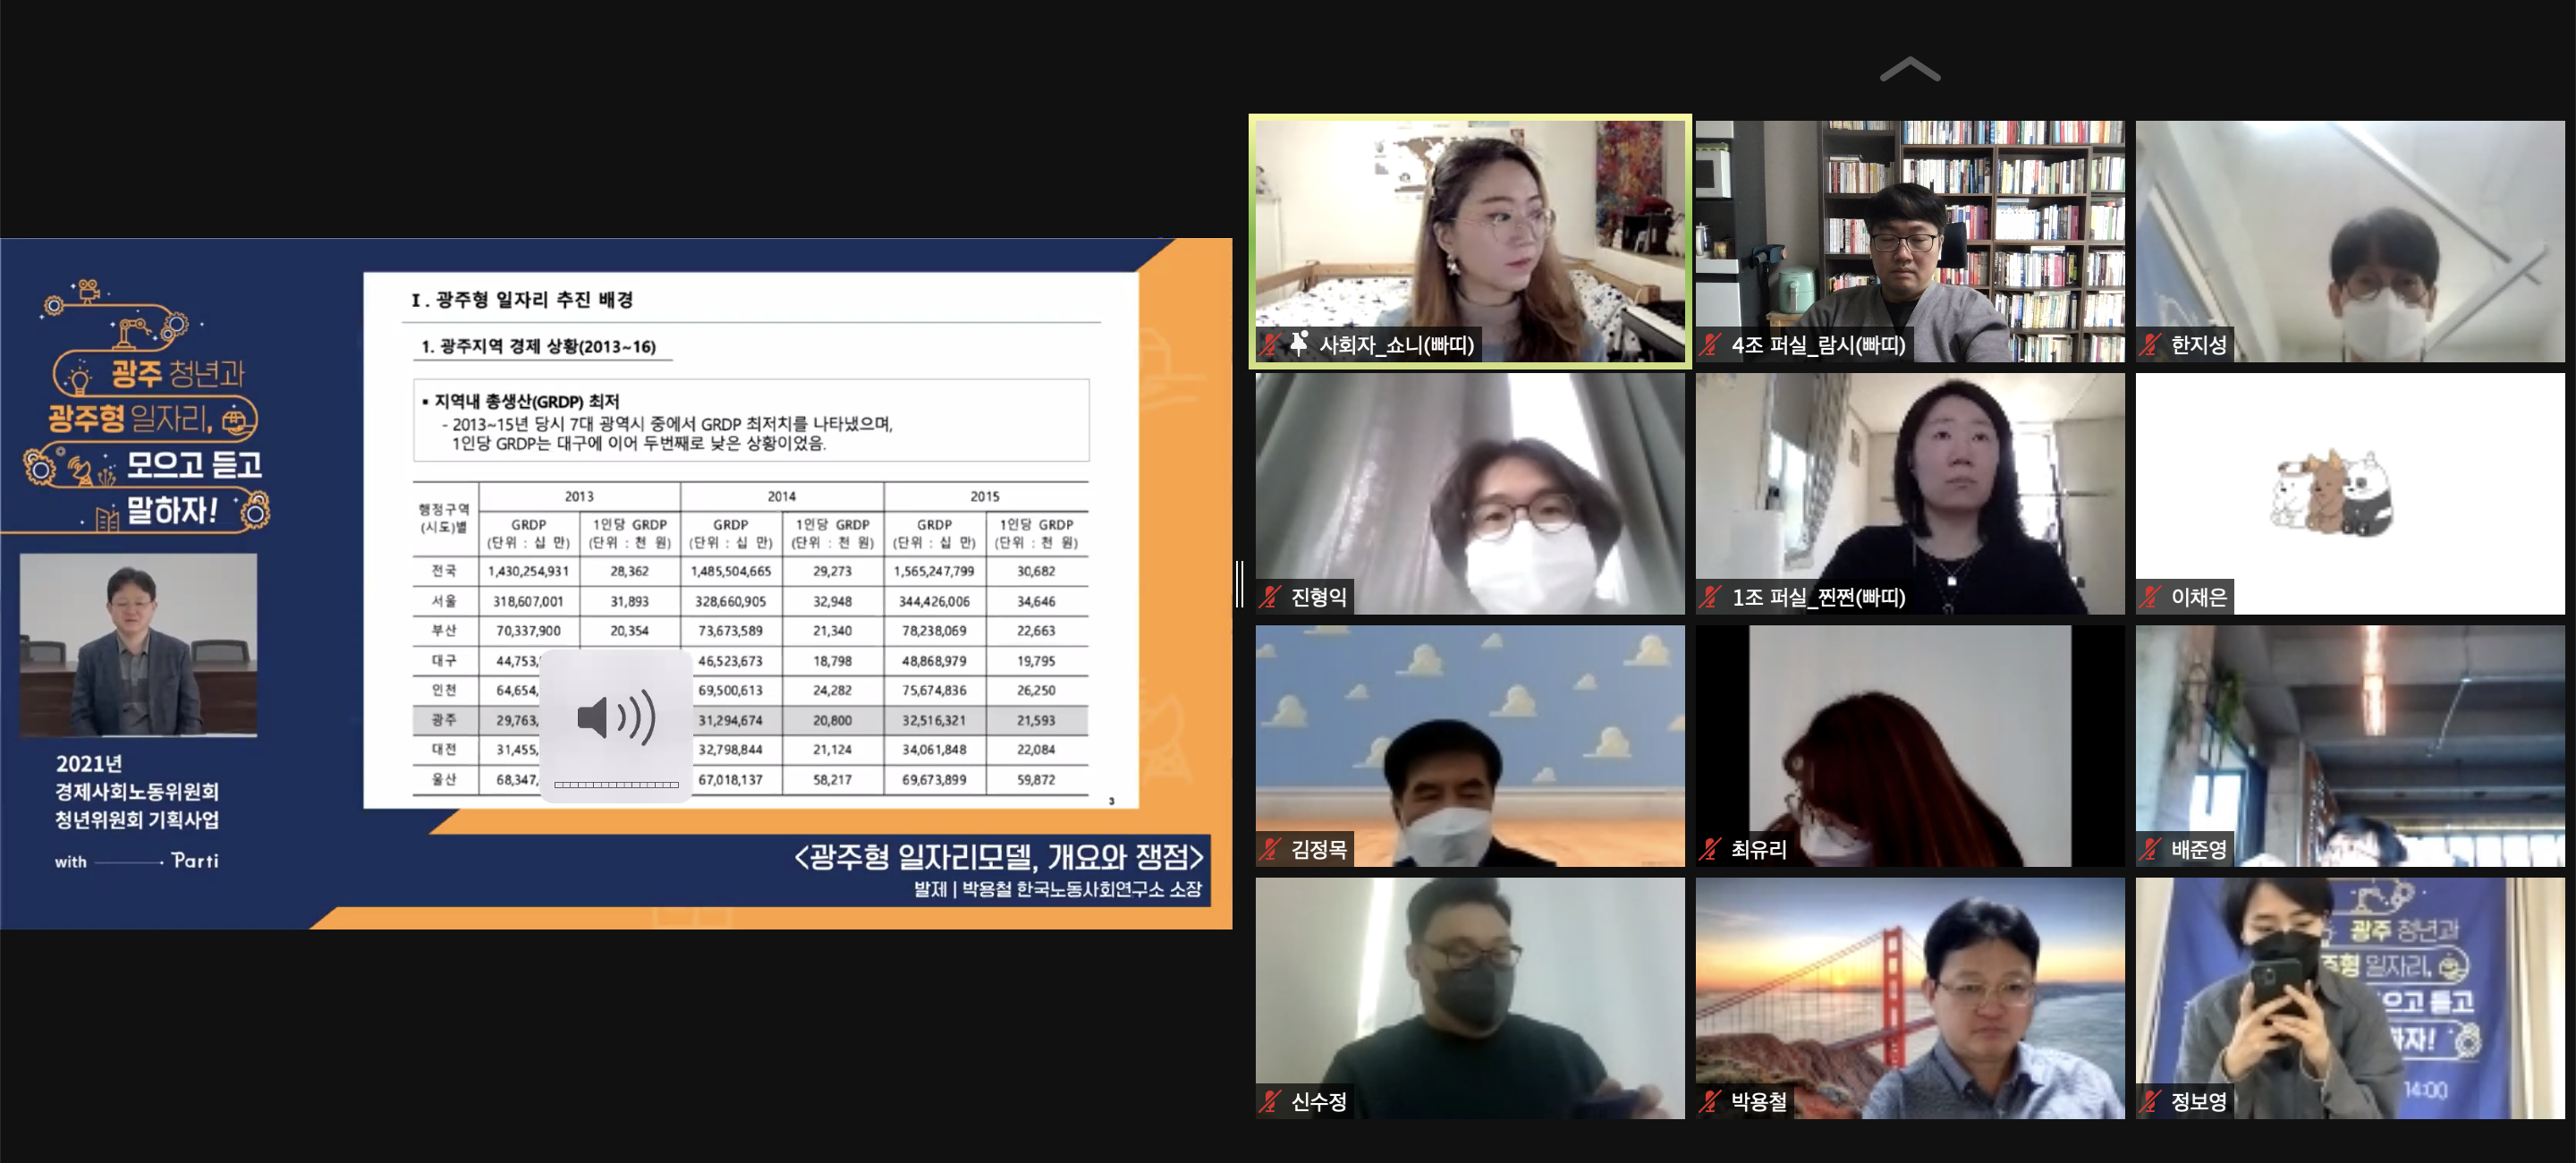
Task: Select the 박용철 video tile
Action: (1909, 998)
